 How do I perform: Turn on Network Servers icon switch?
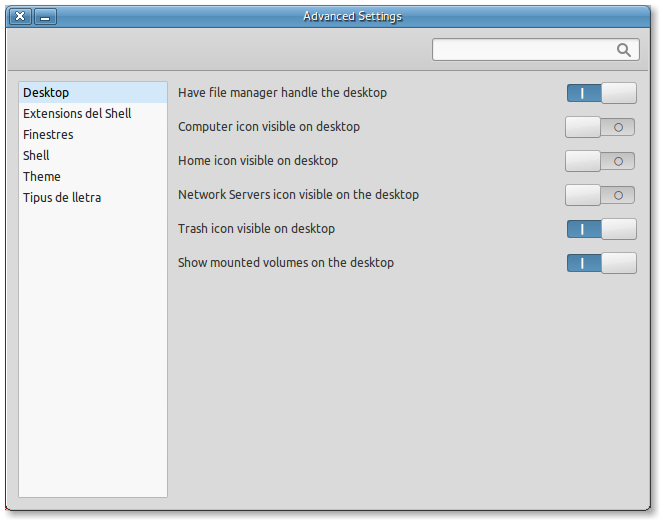[x=600, y=195]
